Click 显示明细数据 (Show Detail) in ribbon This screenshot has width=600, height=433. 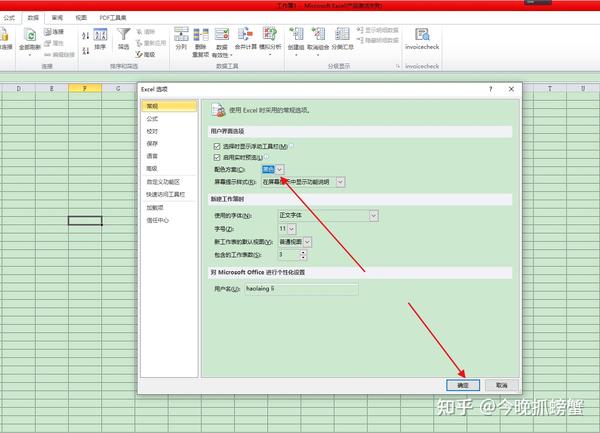click(x=377, y=30)
